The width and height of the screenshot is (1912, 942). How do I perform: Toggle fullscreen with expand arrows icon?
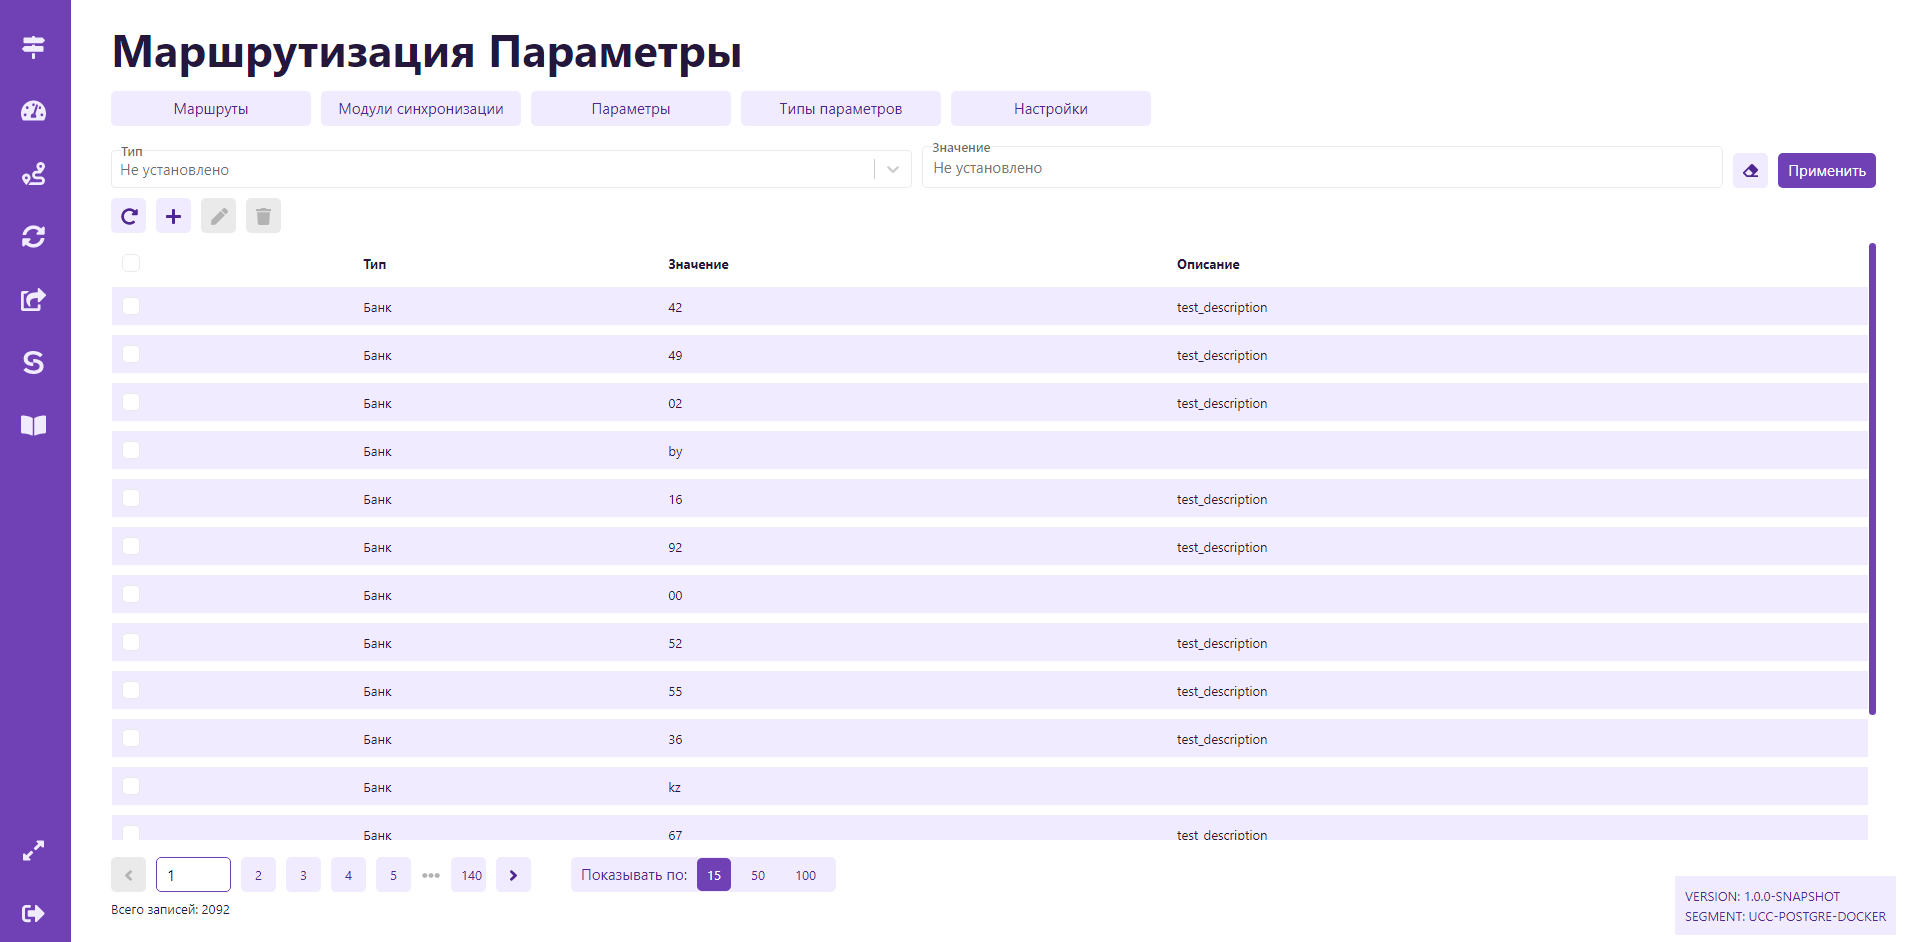(x=34, y=851)
